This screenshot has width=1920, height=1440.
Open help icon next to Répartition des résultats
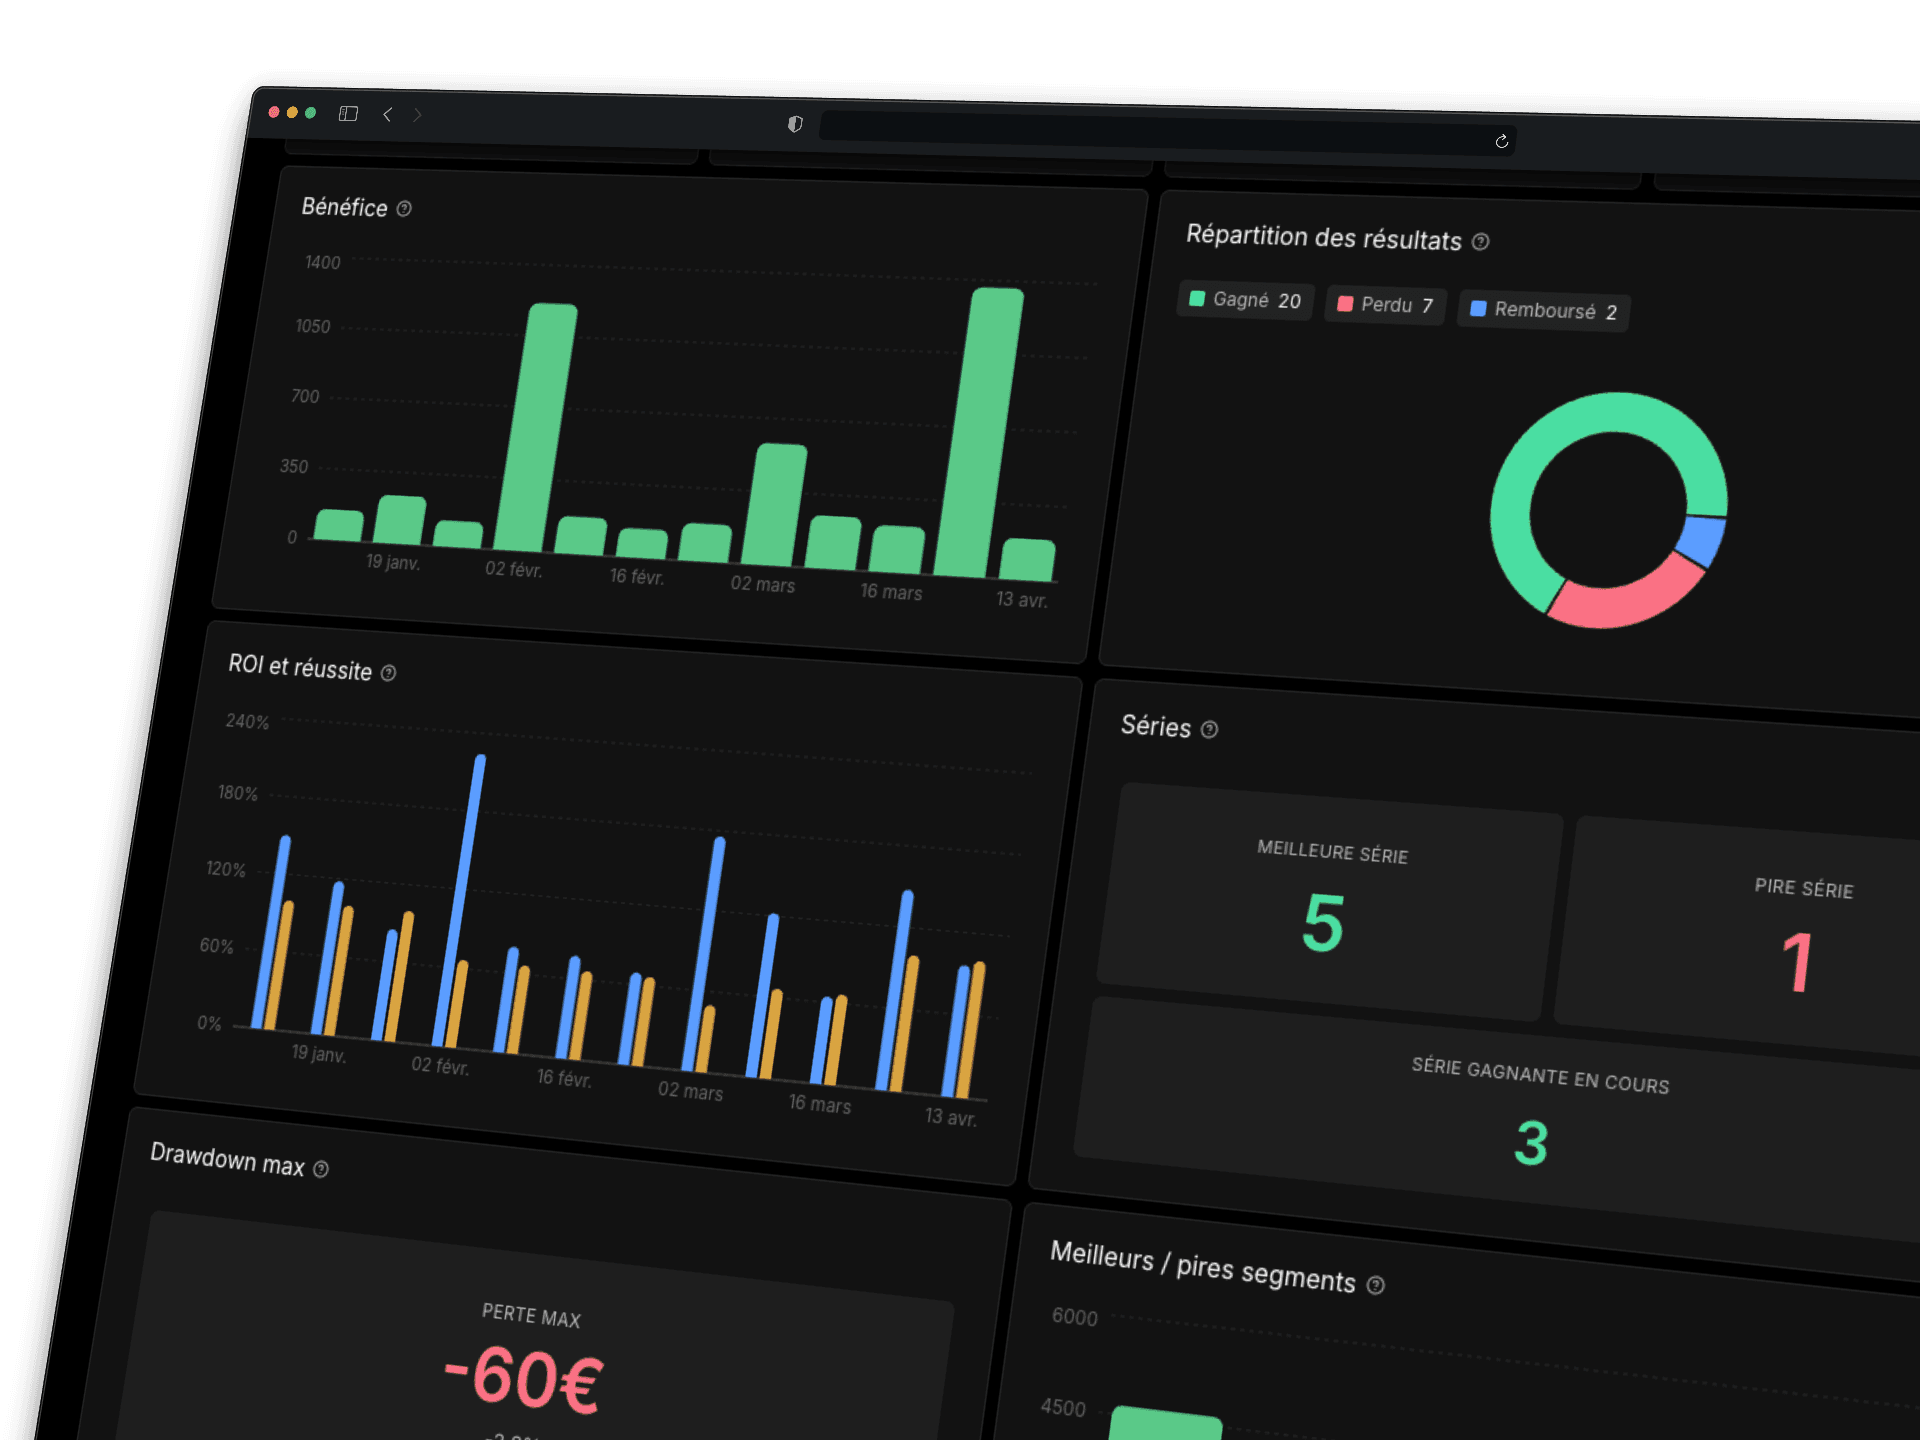1481,241
